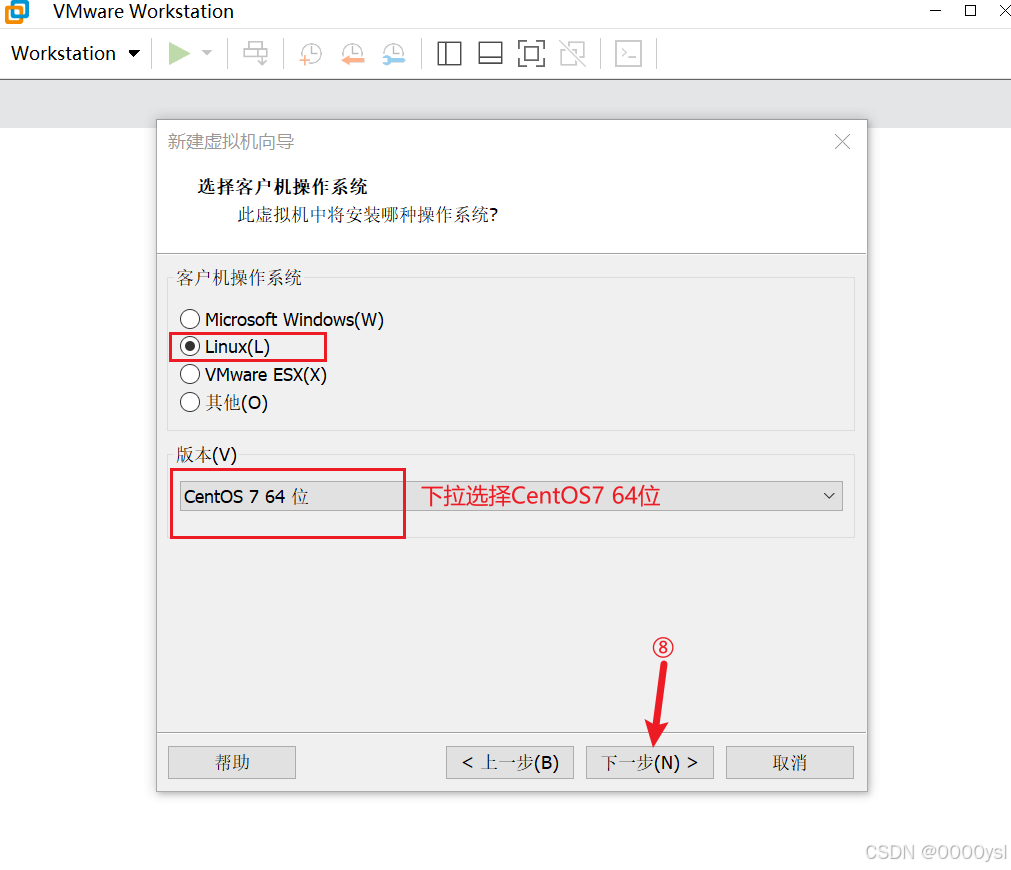Maximize the VMware Workstation window

(x=970, y=10)
